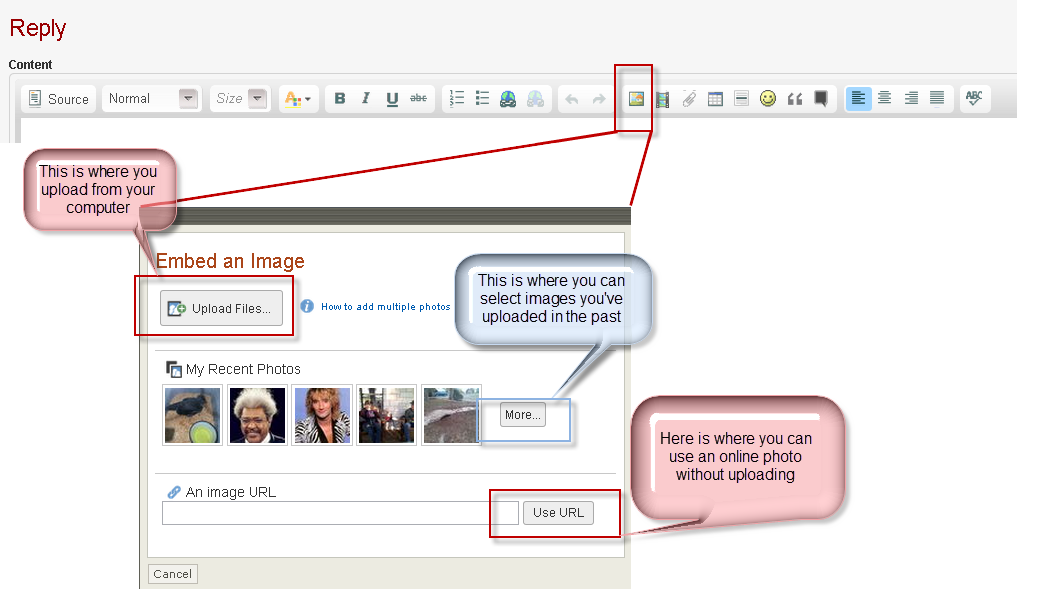Insert a bulleted list
This screenshot has height=589, width=1056.
pos(482,99)
